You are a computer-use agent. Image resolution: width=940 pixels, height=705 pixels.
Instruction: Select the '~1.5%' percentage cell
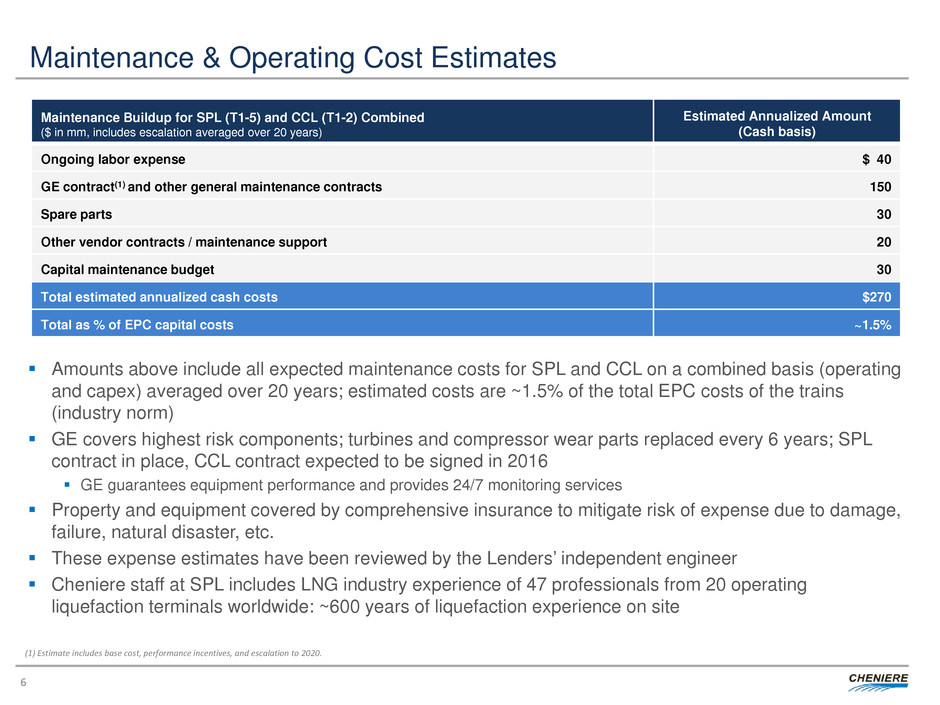873,324
